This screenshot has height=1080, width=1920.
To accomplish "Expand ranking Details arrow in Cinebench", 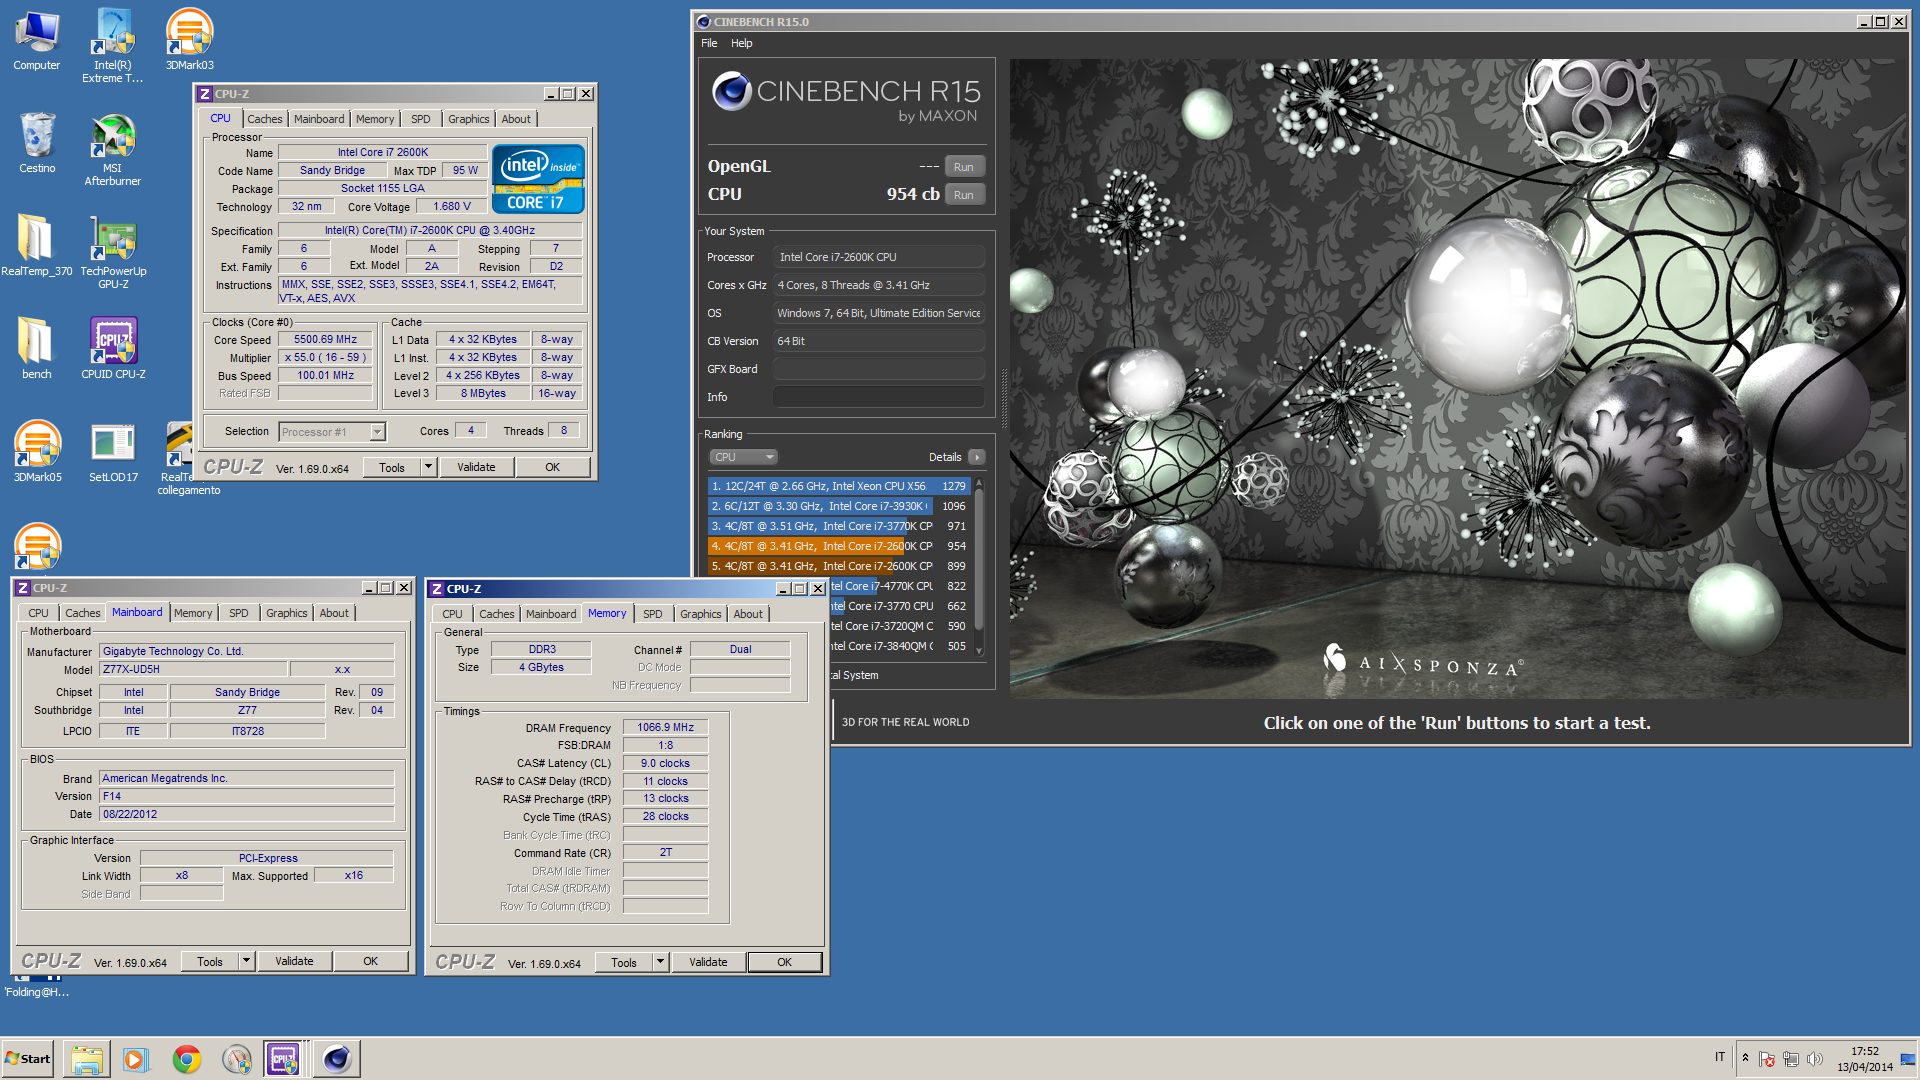I will [x=977, y=457].
